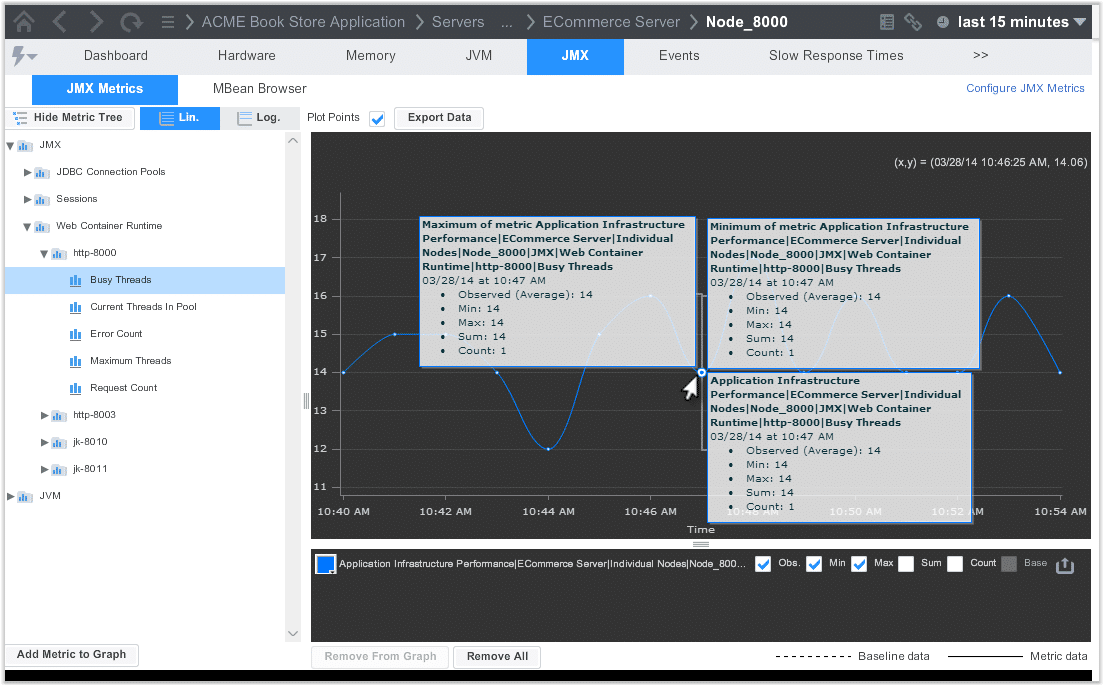Open the Events tab

click(679, 56)
